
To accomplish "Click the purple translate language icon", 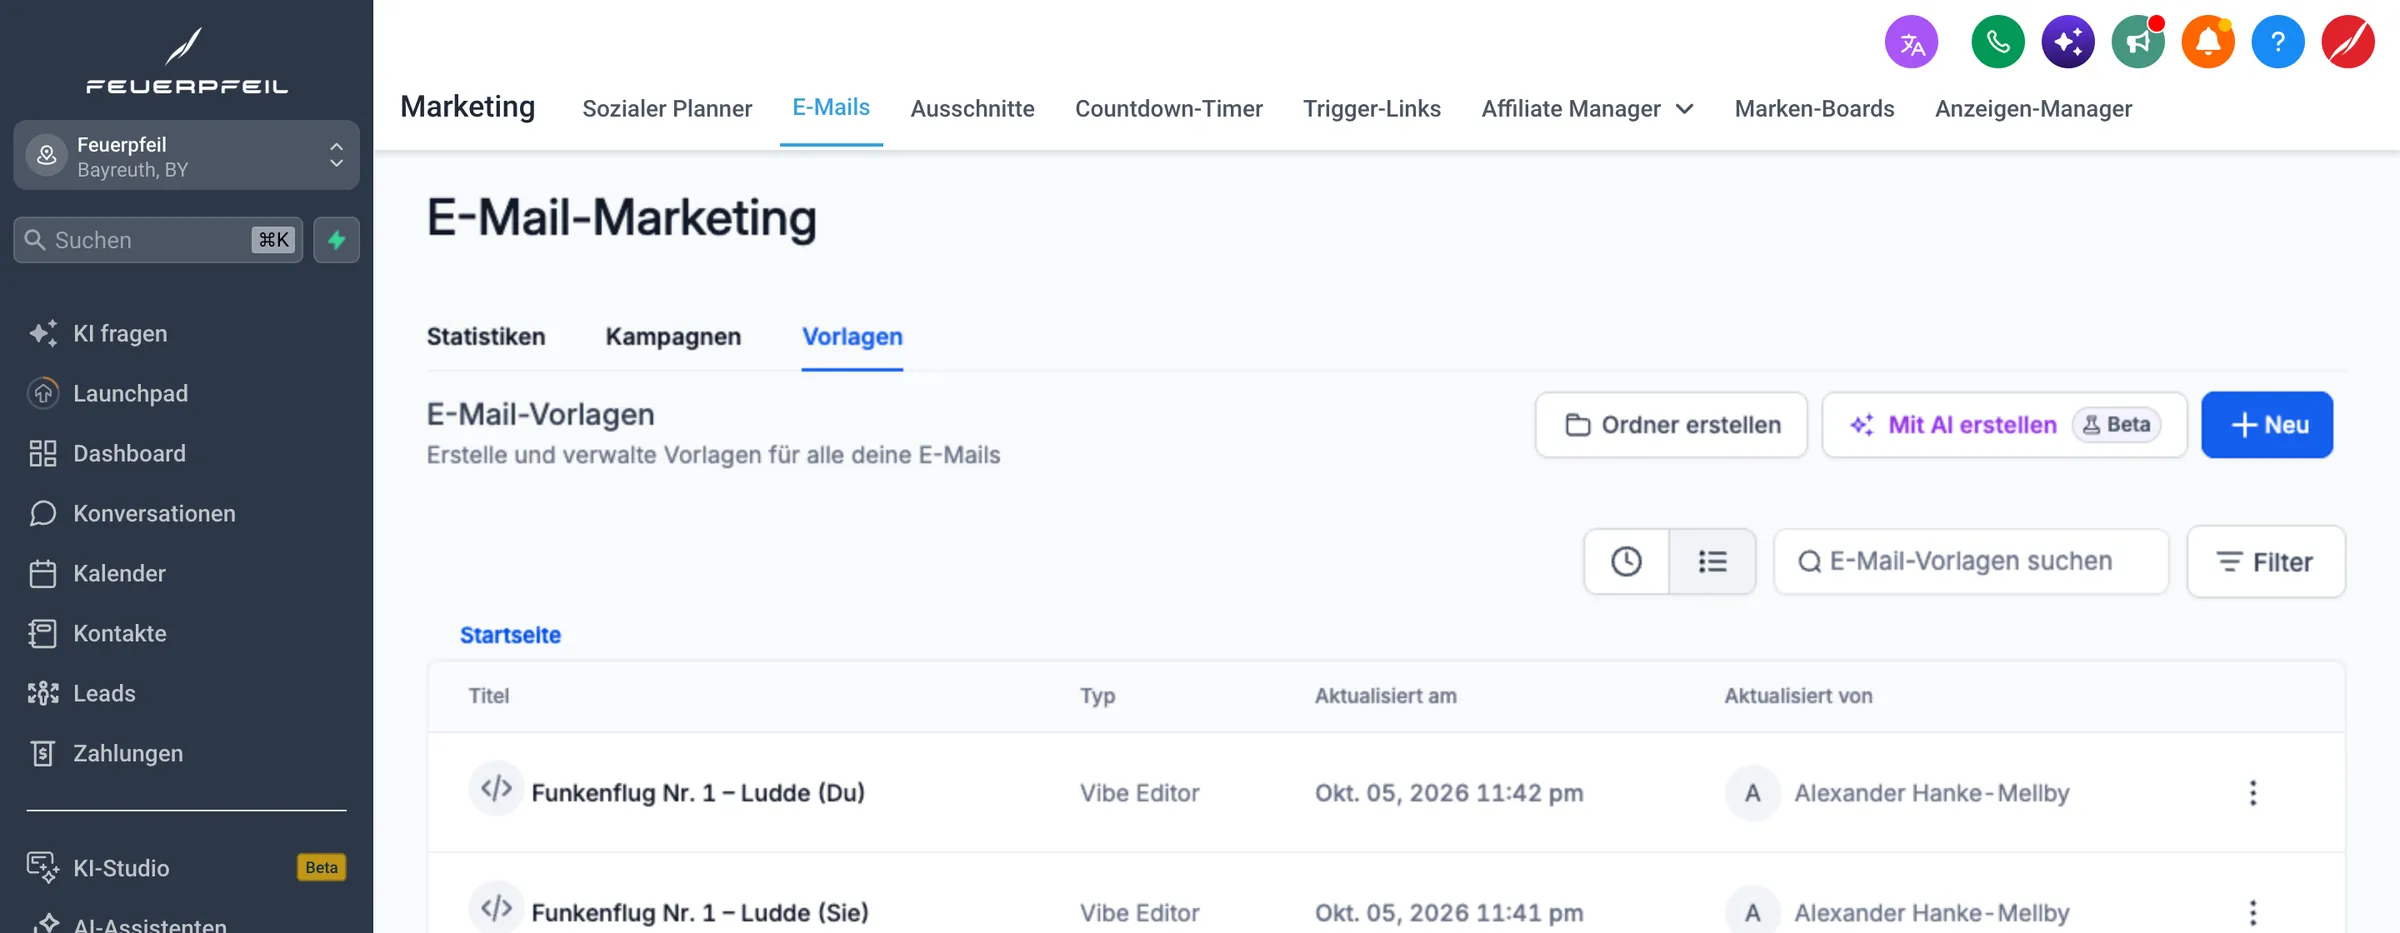I will [1911, 42].
